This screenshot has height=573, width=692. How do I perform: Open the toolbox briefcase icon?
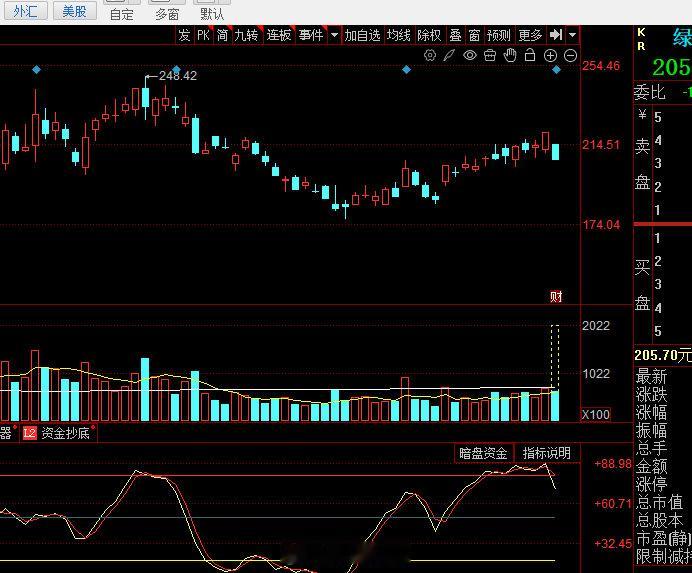click(x=490, y=56)
